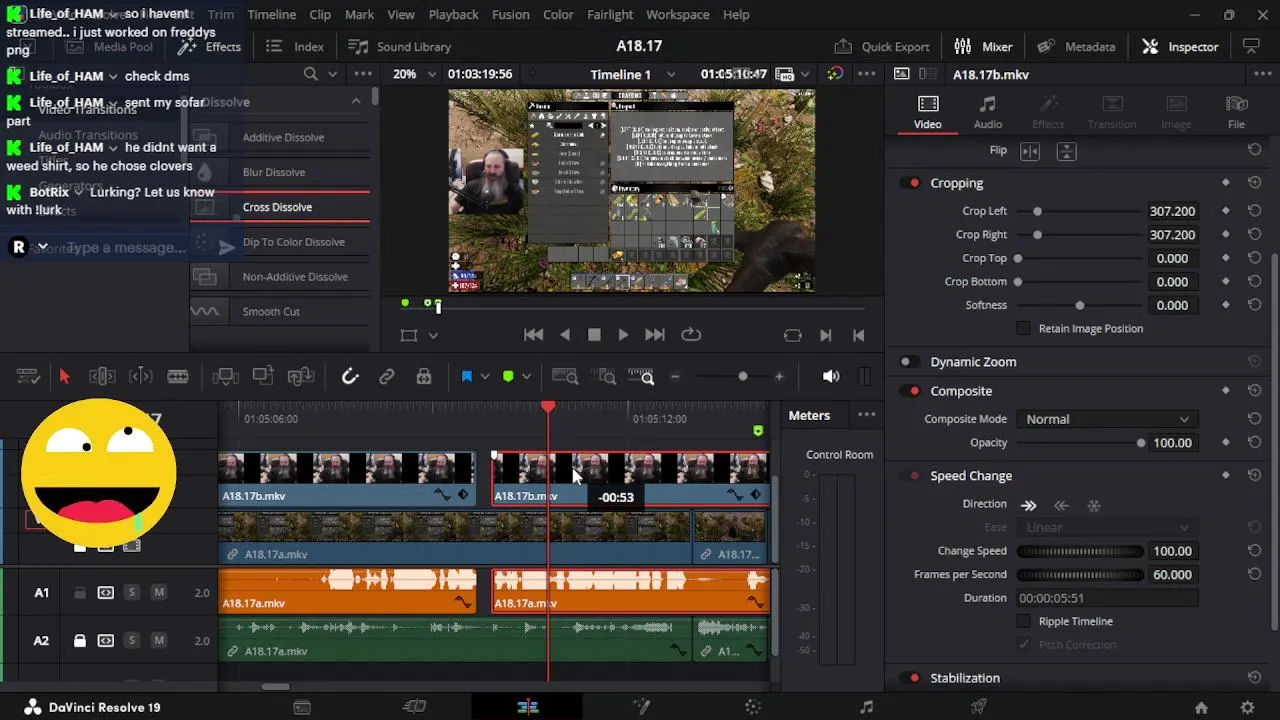Click the timeline zoom-out minus icon
The image size is (1280, 720).
pos(675,376)
